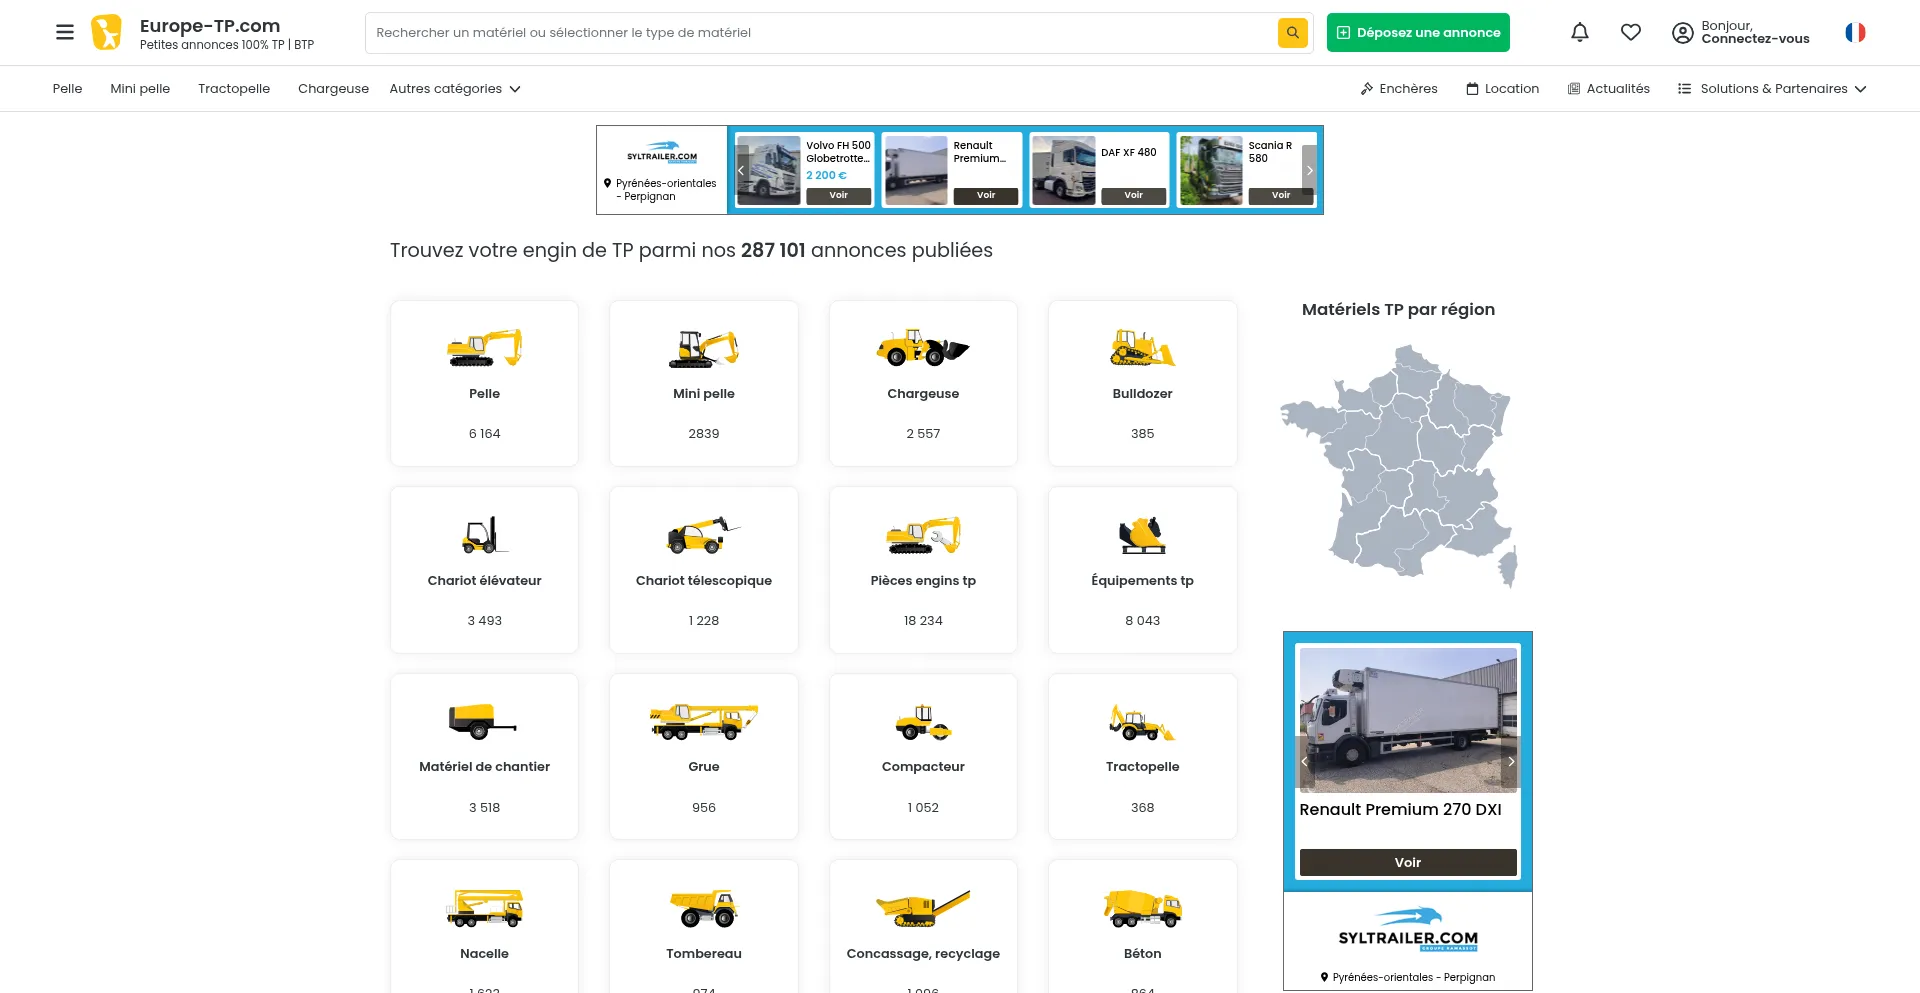The height and width of the screenshot is (993, 1920).
Task: Select the Chargeuse loader category icon
Action: 923,347
